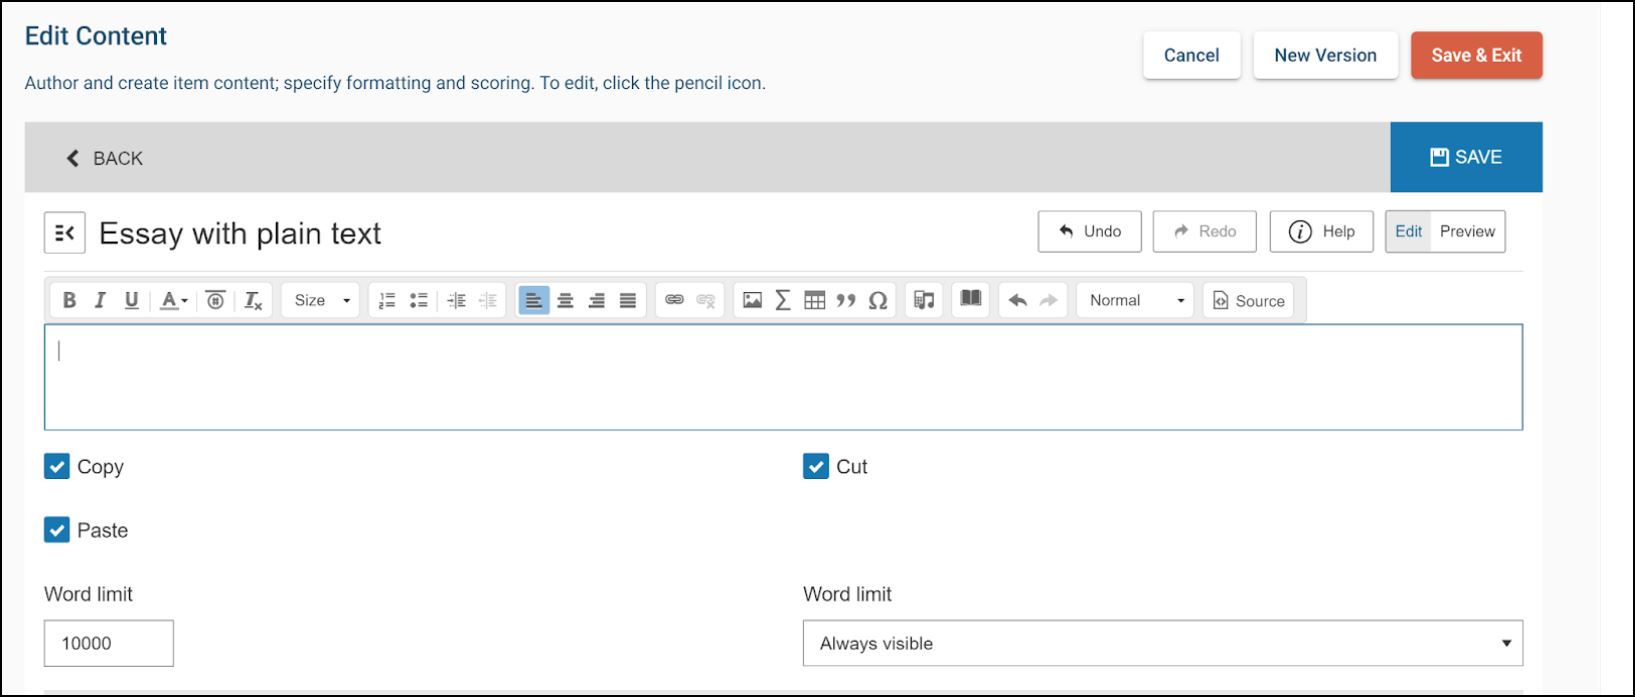Toggle bold formatting in the editor toolbar
1635x697 pixels.
pyautogui.click(x=69, y=300)
